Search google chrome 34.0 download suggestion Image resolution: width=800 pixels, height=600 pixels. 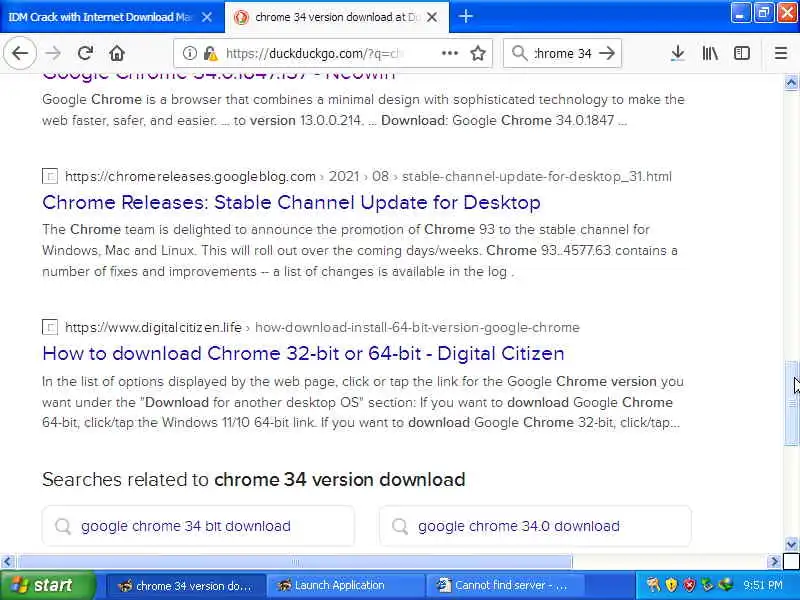pyautogui.click(x=535, y=526)
